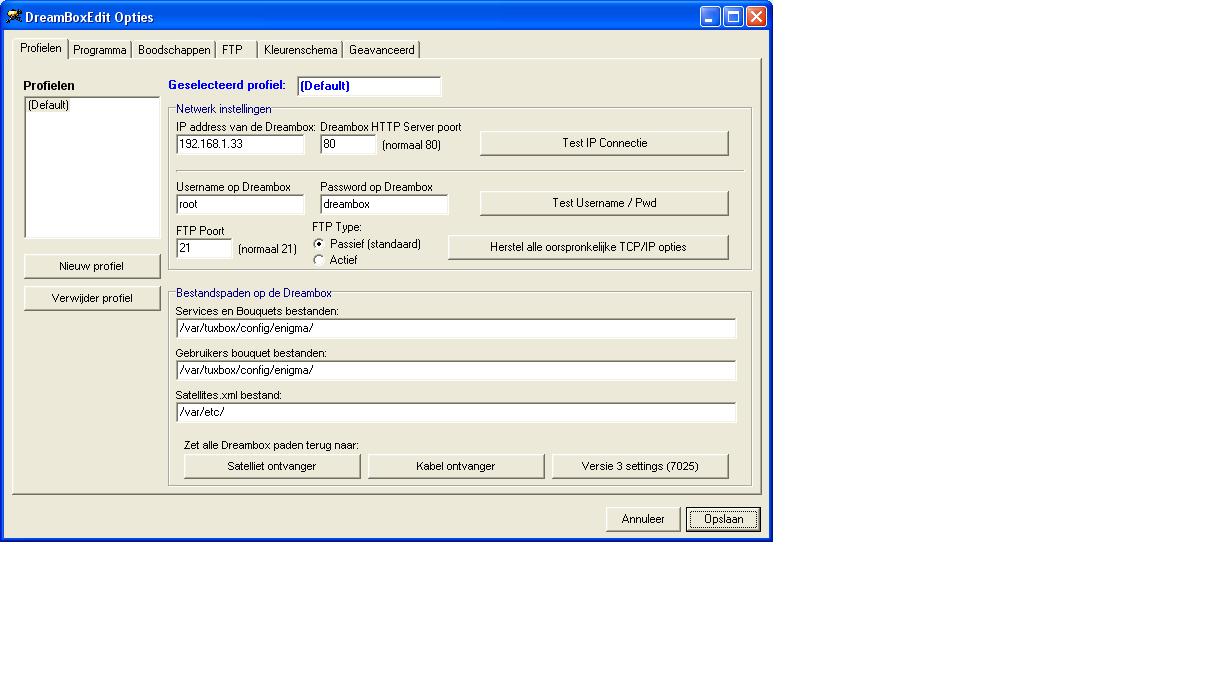The width and height of the screenshot is (1228, 692).
Task: Click the Test Username / Pwd button
Action: (604, 203)
